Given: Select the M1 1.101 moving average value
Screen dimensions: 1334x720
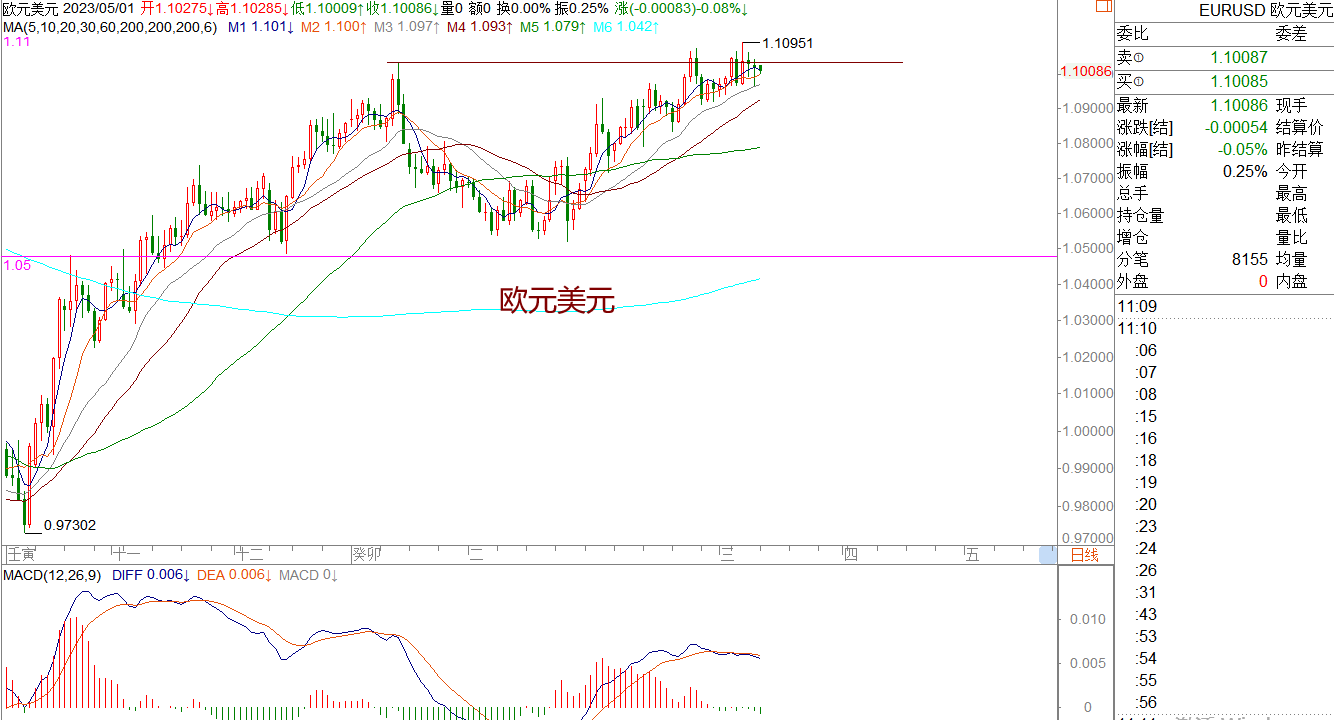Looking at the screenshot, I should [x=260, y=27].
